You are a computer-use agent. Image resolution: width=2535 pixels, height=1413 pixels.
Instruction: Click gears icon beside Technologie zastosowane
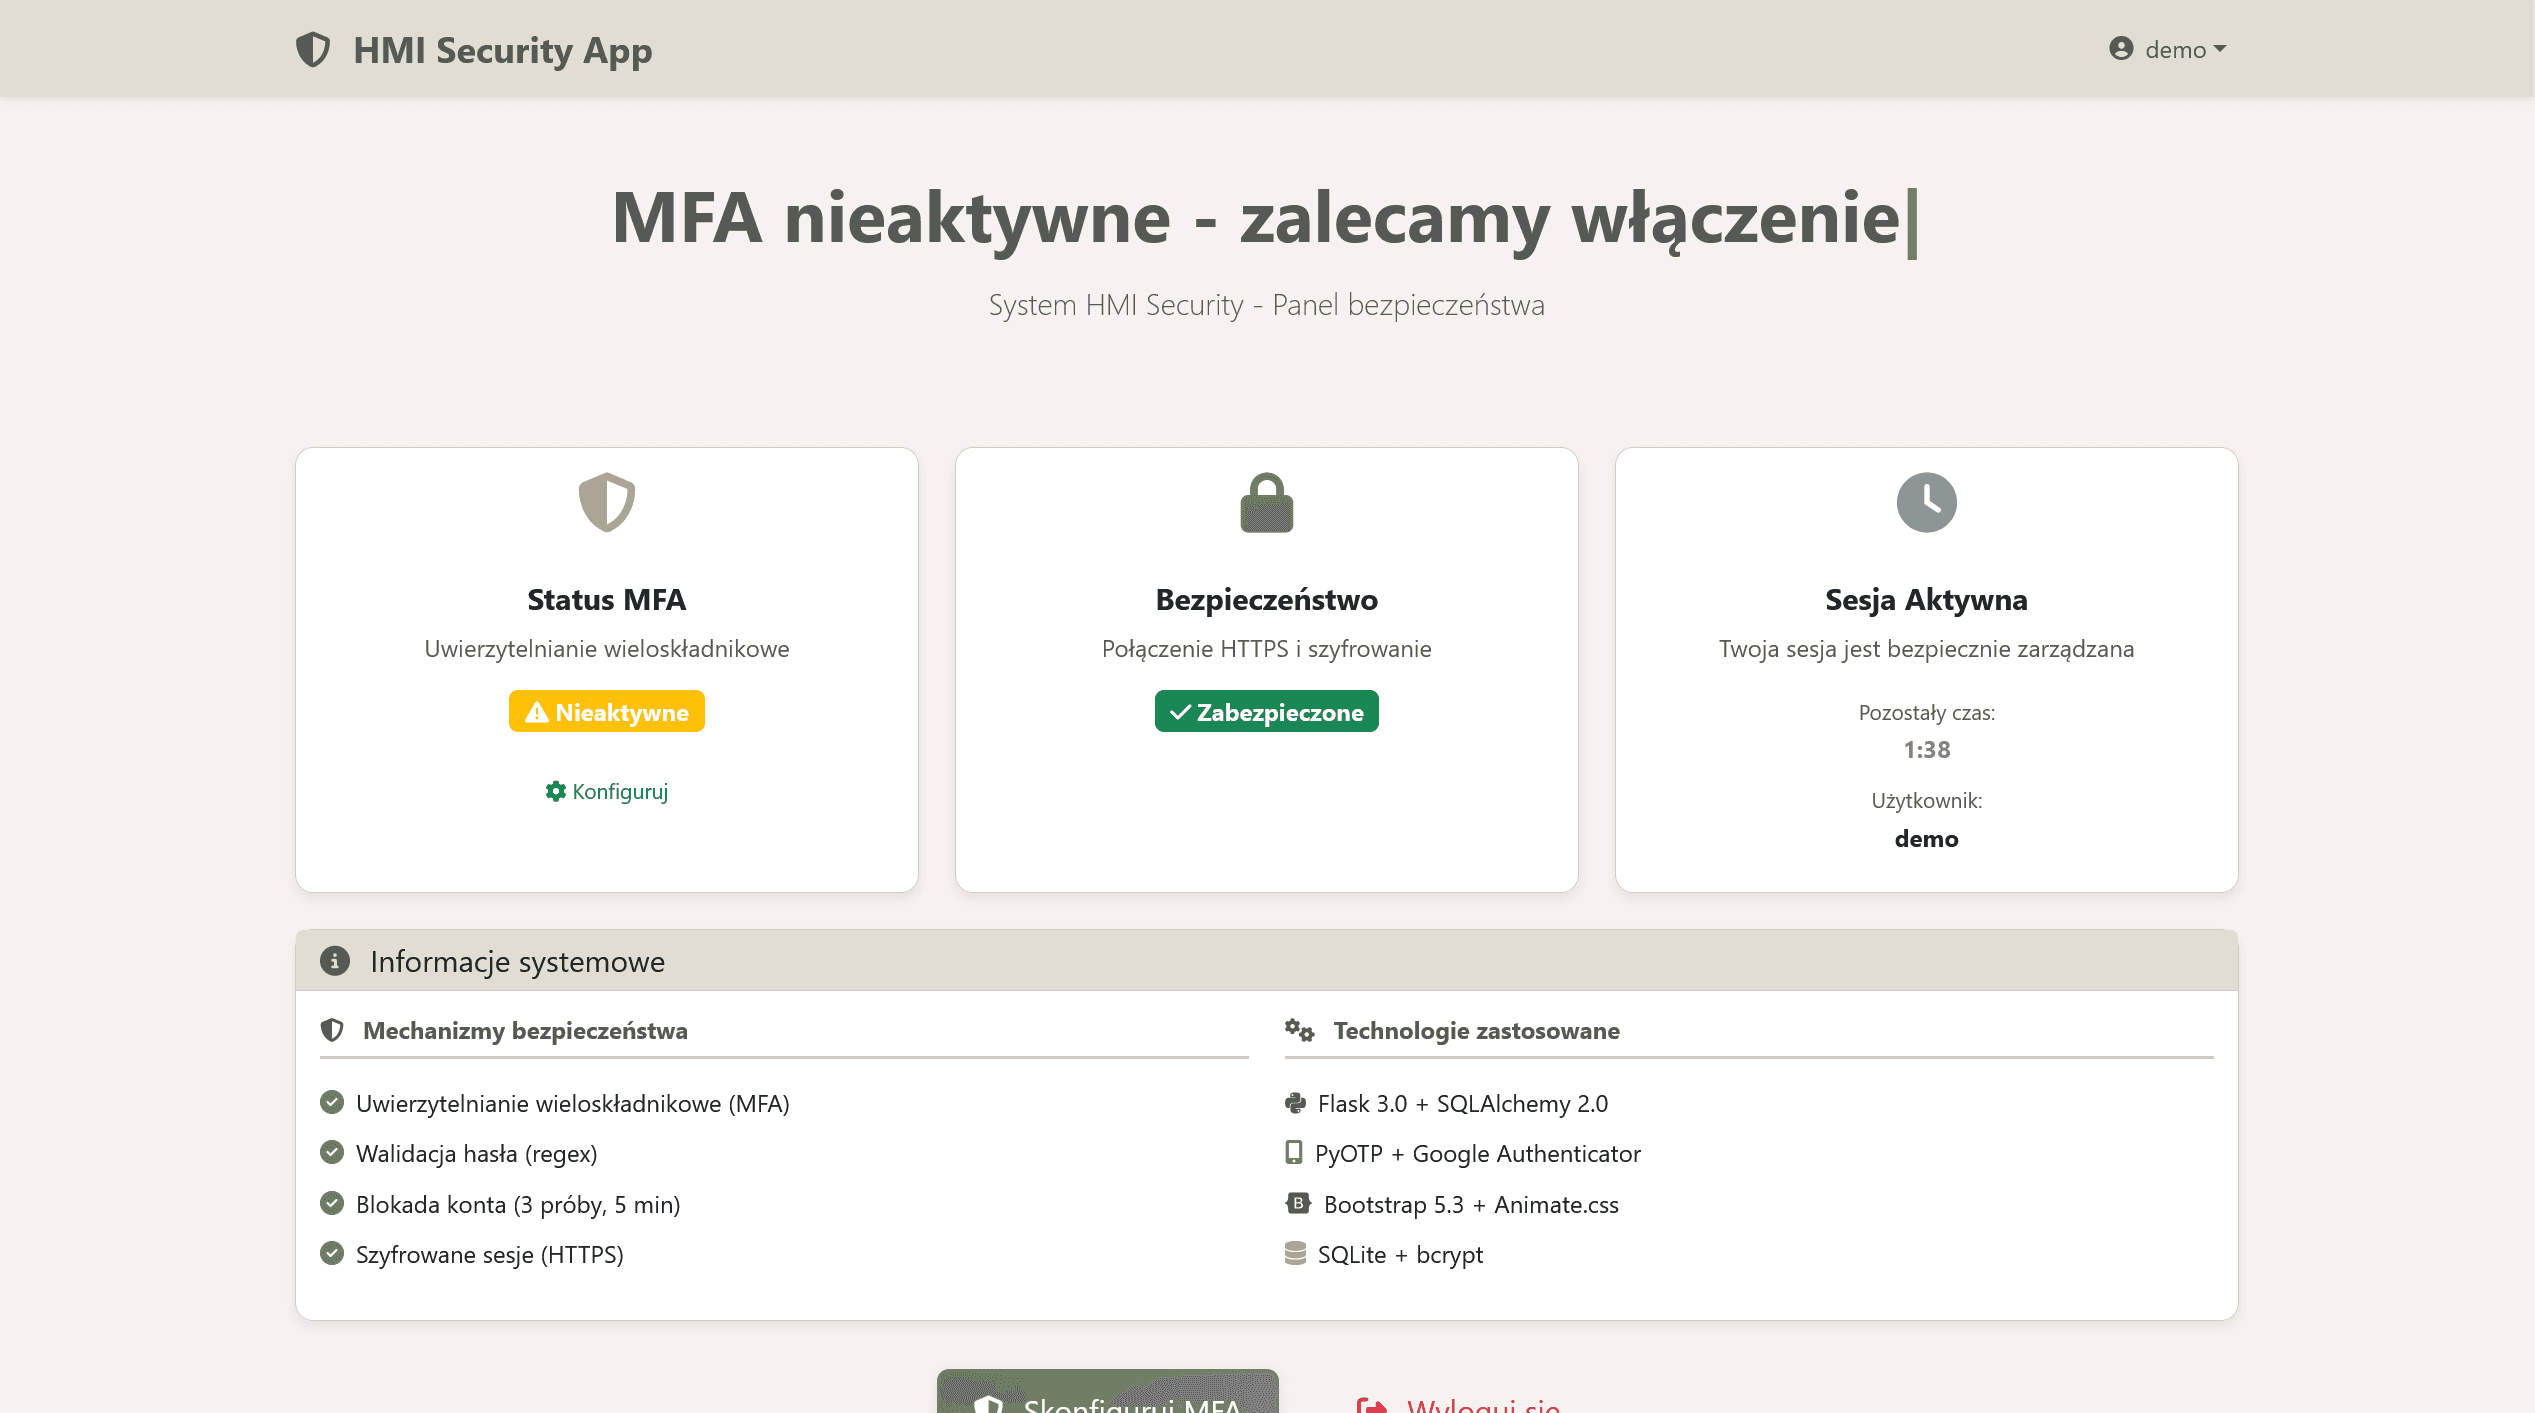tap(1300, 1030)
